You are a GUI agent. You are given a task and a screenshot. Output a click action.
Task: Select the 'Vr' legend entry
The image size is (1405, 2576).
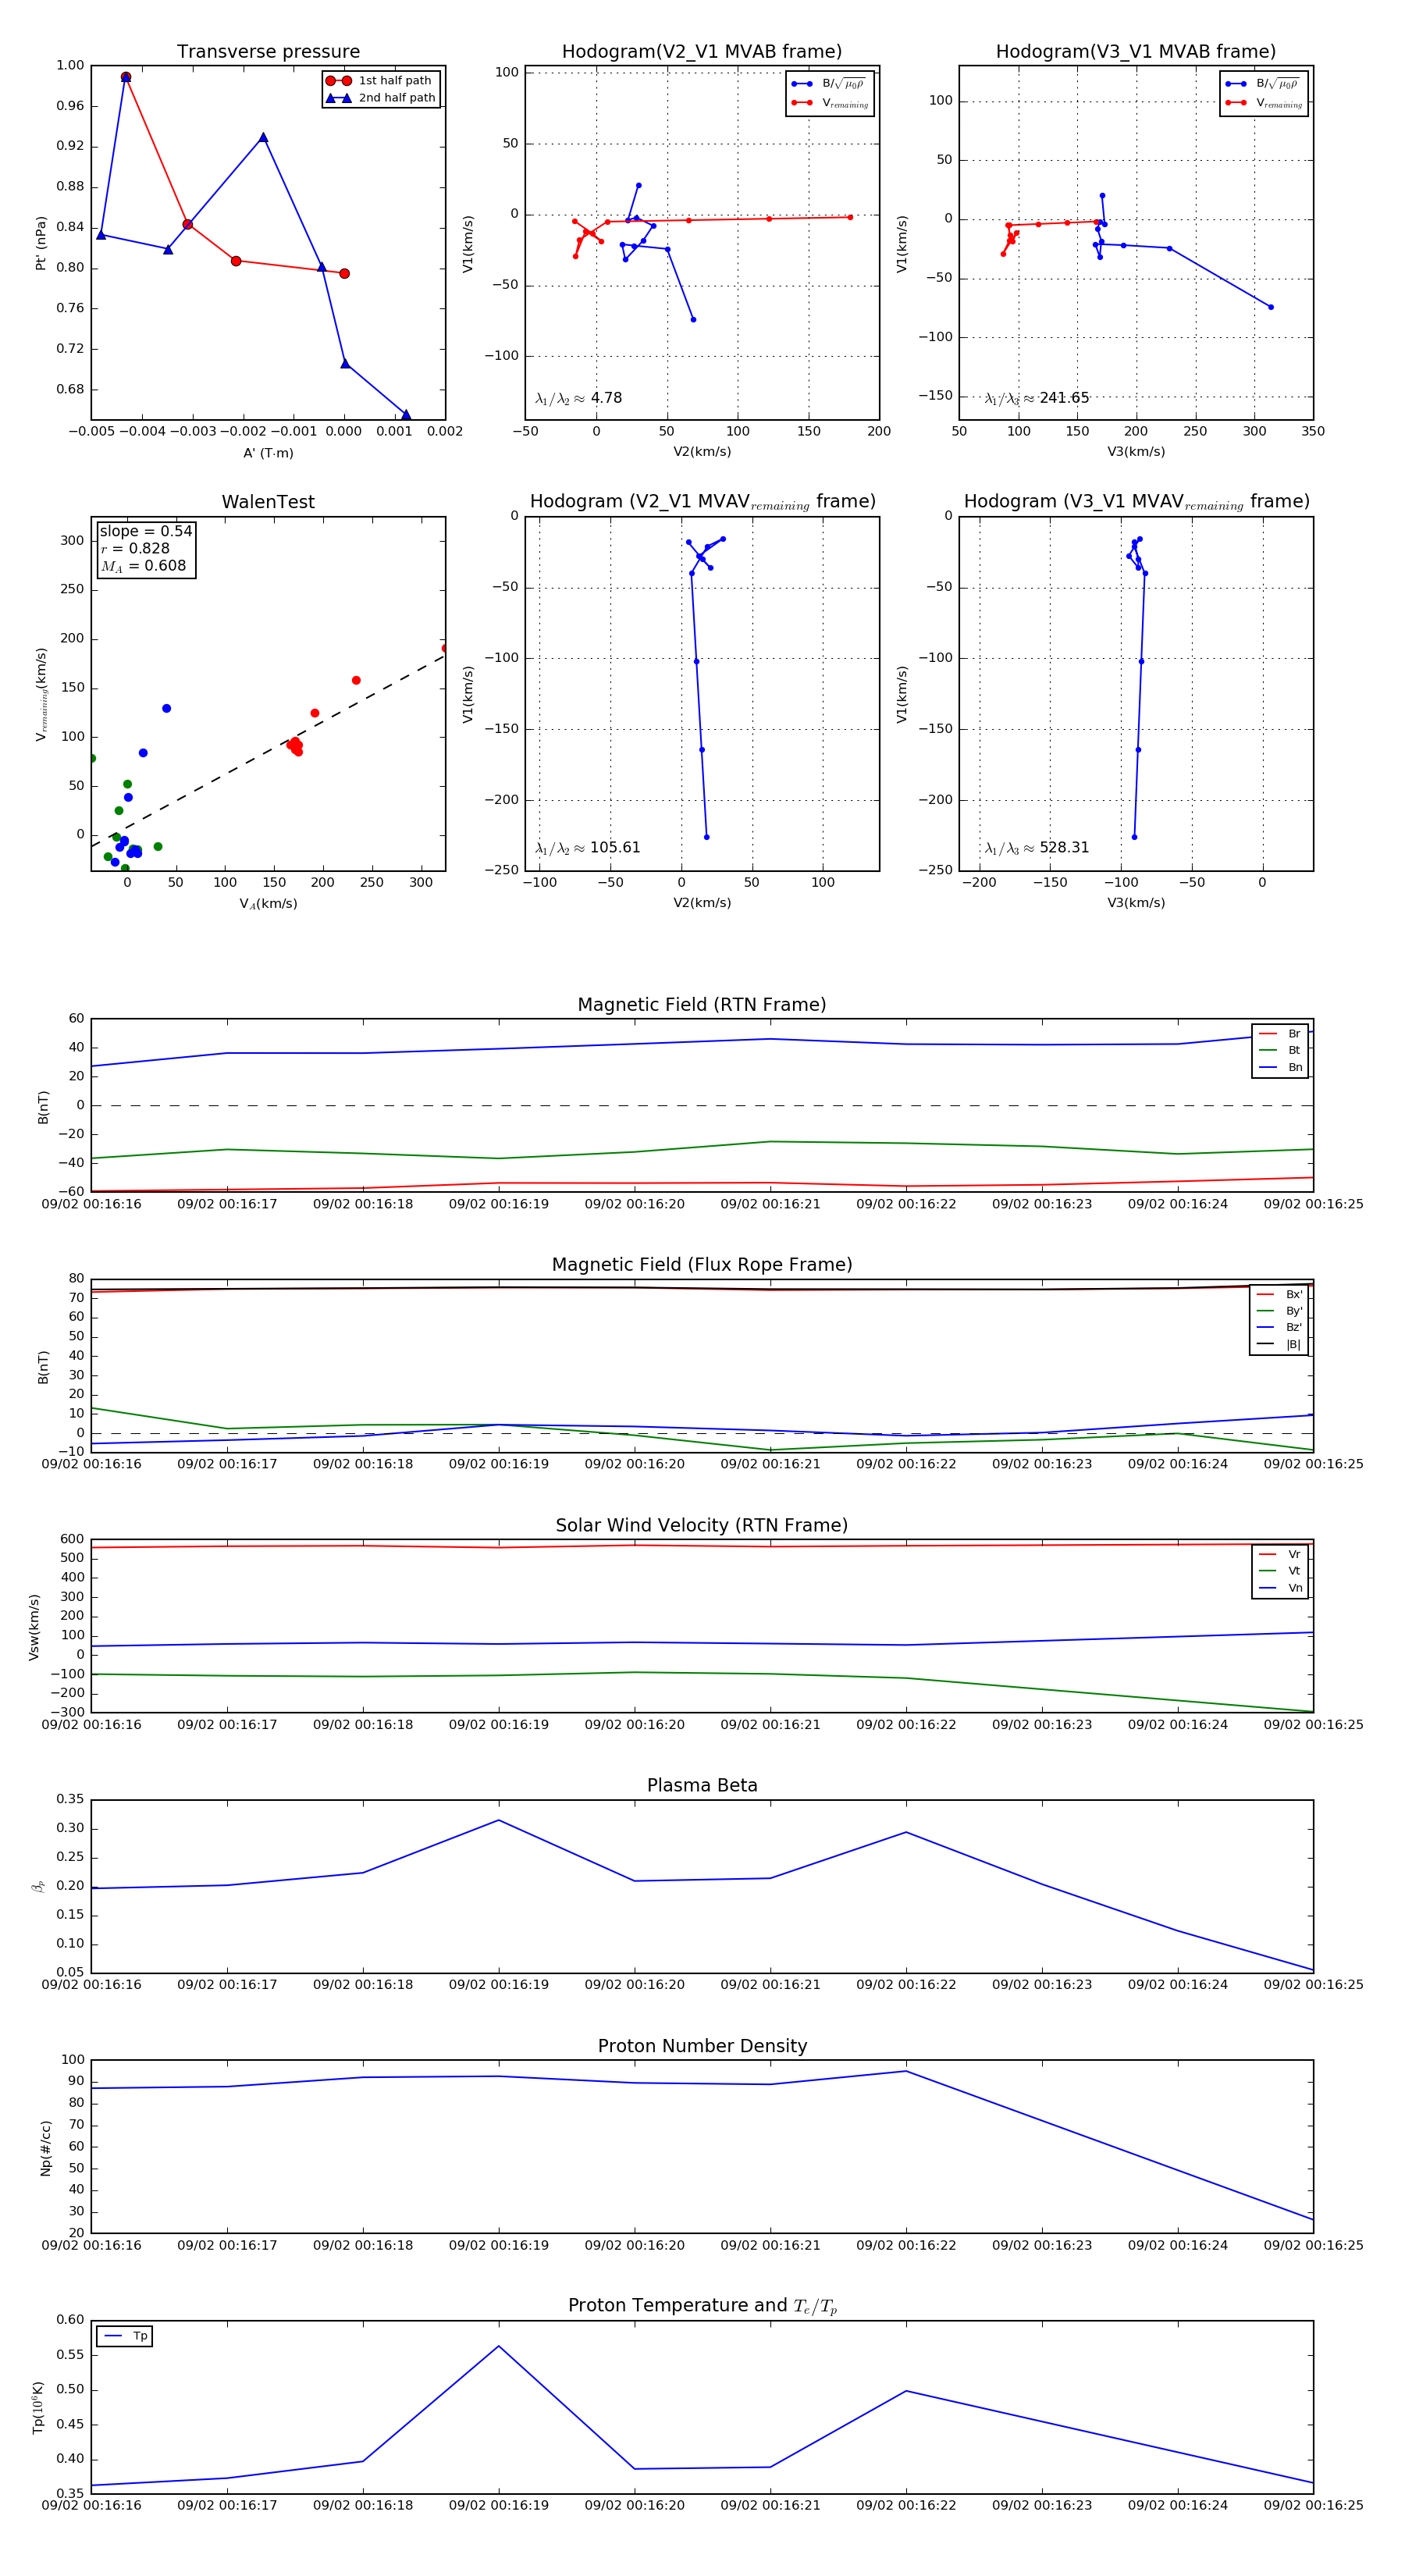point(1280,1554)
